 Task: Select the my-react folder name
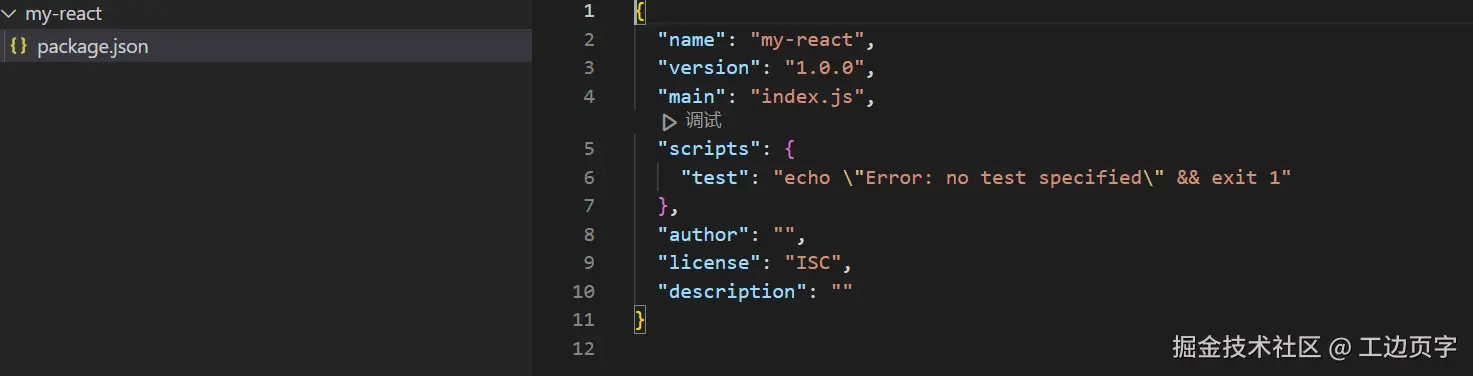[x=64, y=15]
